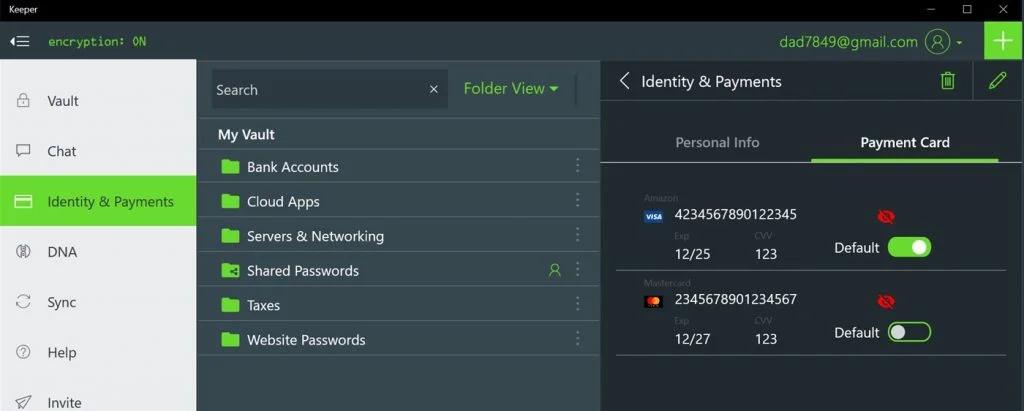Open the Website Passwords folder
Image resolution: width=1024 pixels, height=411 pixels.
(x=398, y=339)
